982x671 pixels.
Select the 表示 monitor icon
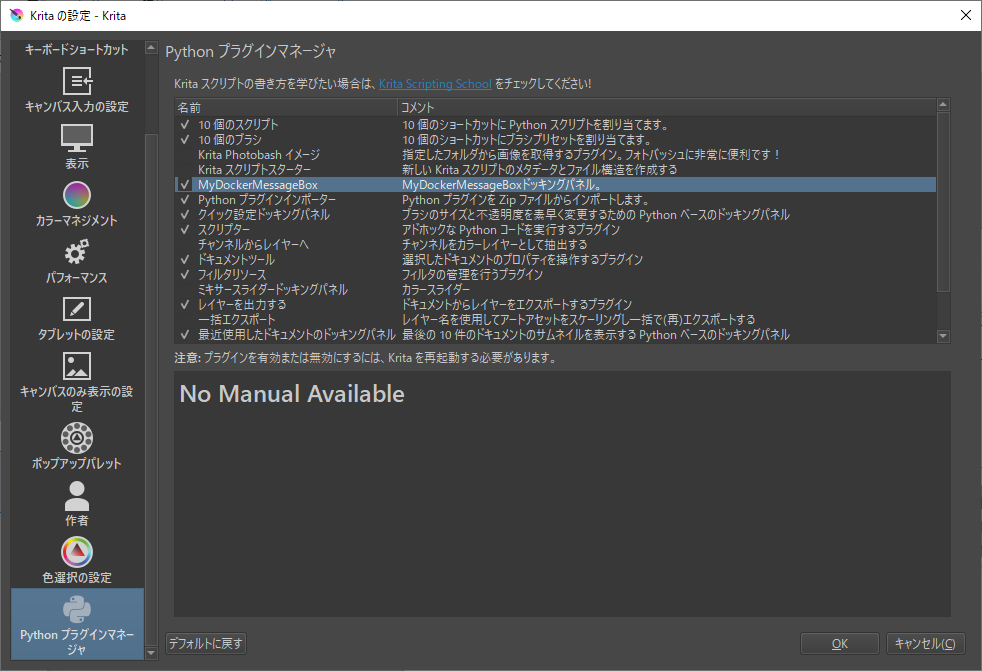coord(77,138)
